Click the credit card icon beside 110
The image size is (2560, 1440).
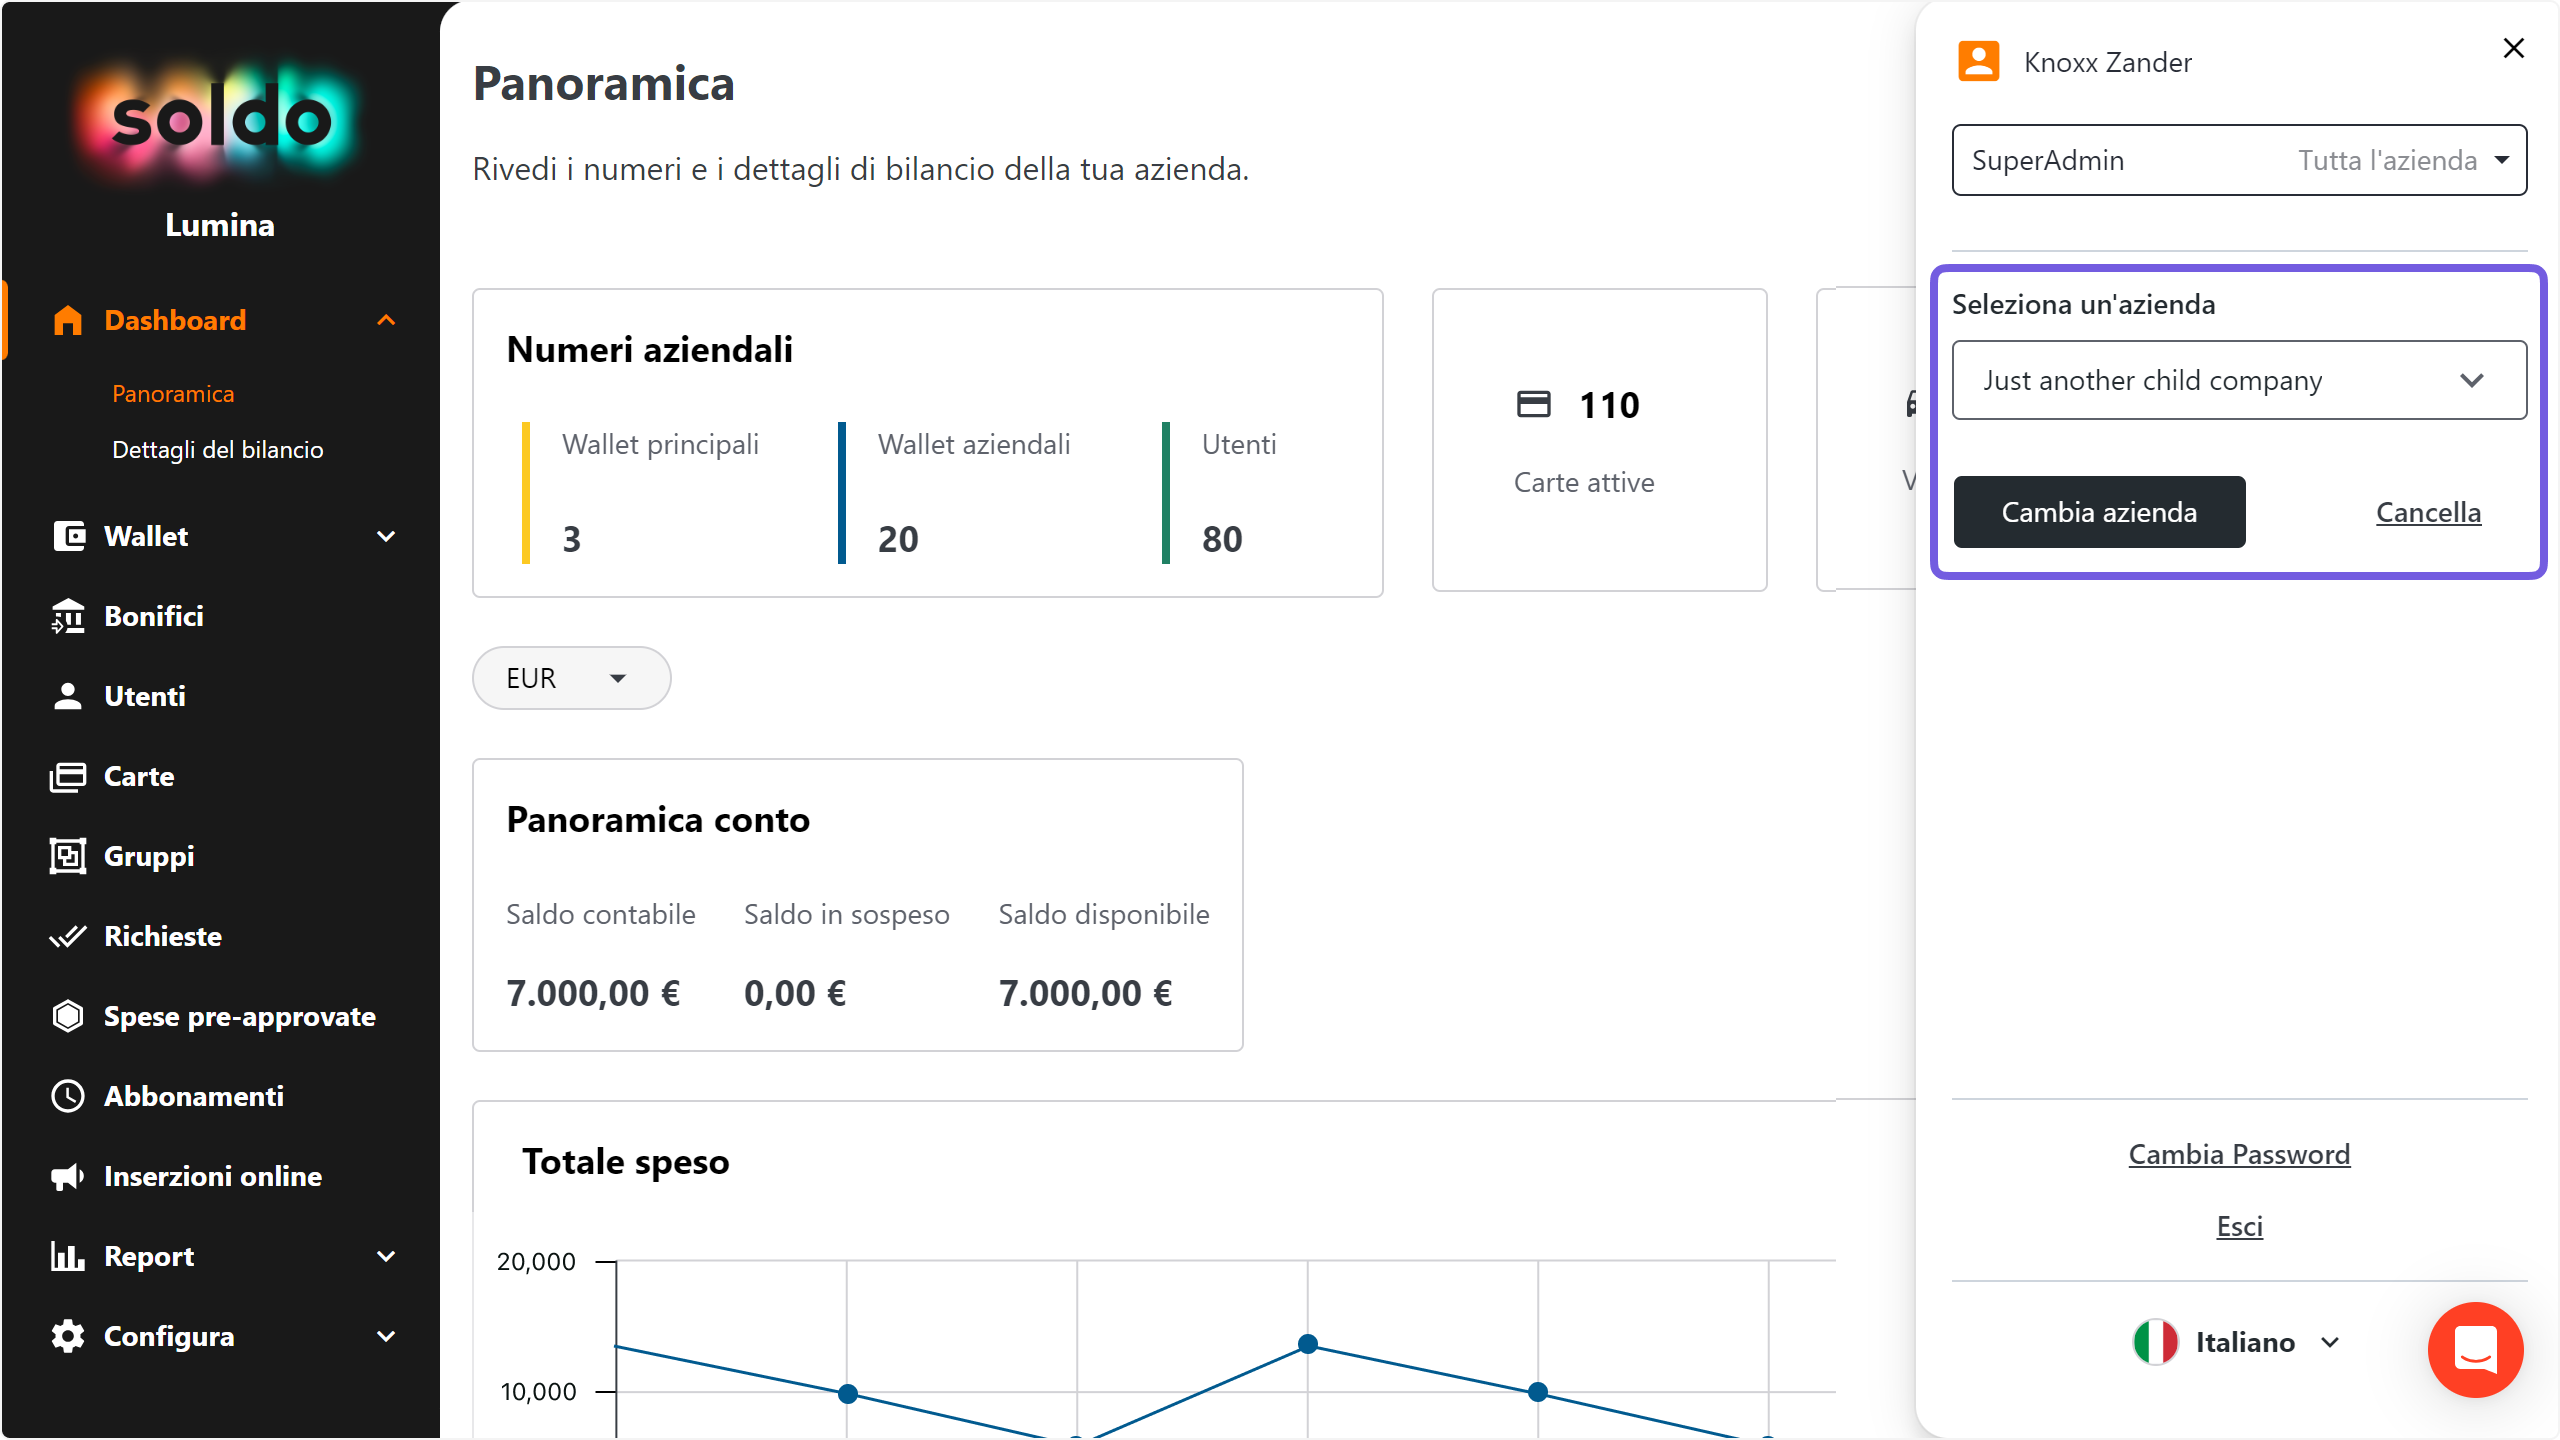(x=1534, y=404)
